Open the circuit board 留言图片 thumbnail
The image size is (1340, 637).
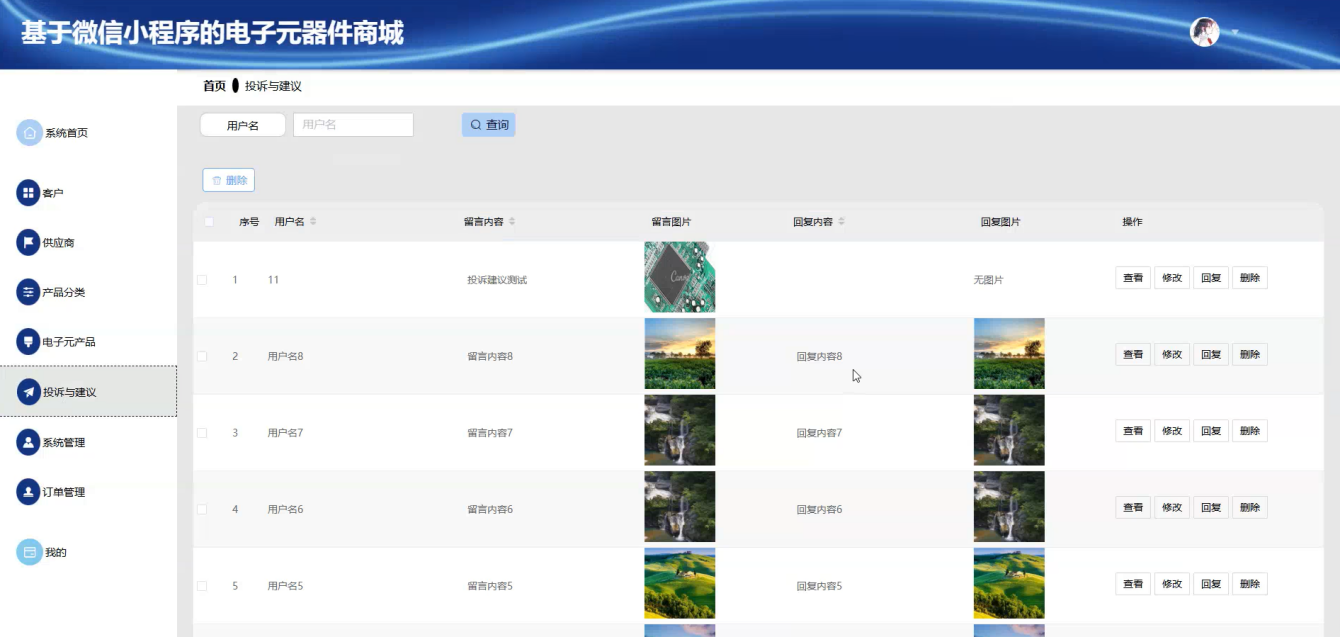pos(680,277)
